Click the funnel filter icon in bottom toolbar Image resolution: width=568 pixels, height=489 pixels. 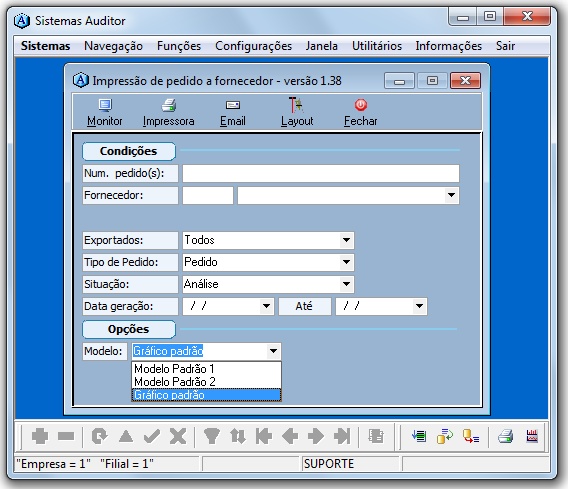click(212, 436)
